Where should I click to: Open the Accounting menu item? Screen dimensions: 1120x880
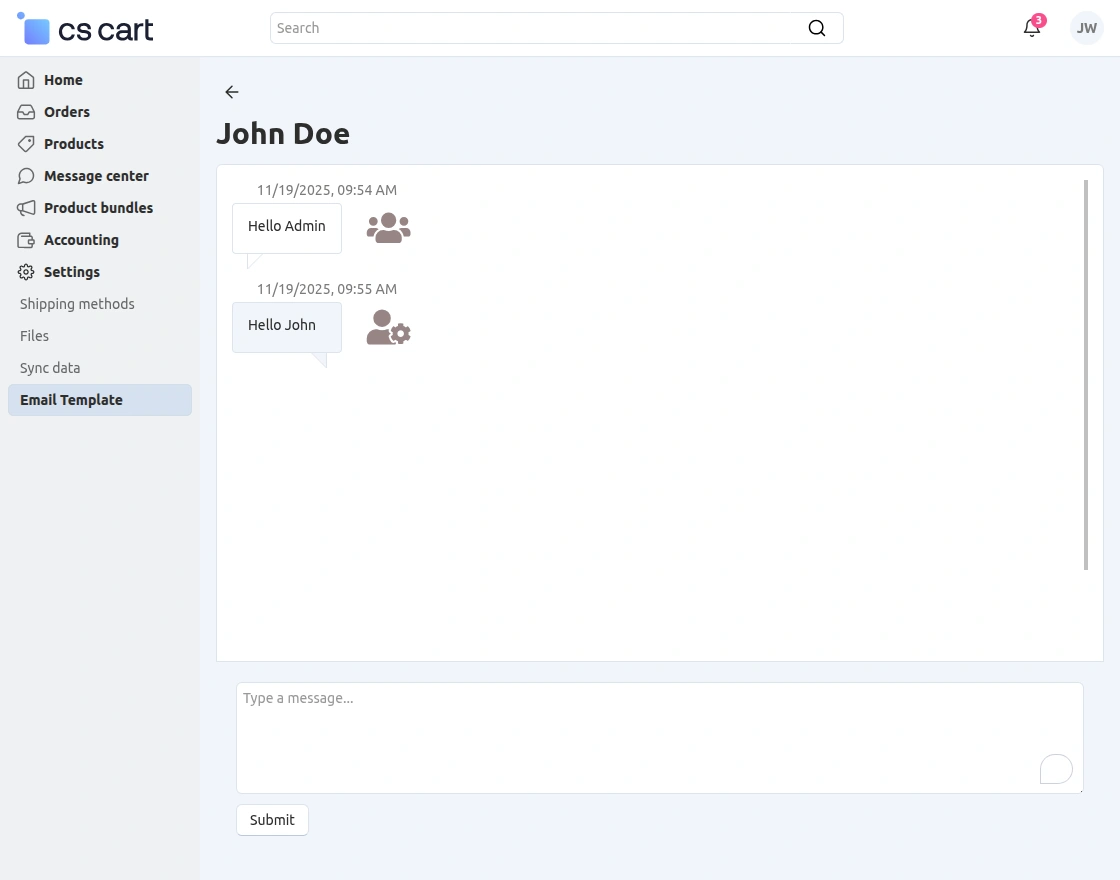(x=81, y=240)
